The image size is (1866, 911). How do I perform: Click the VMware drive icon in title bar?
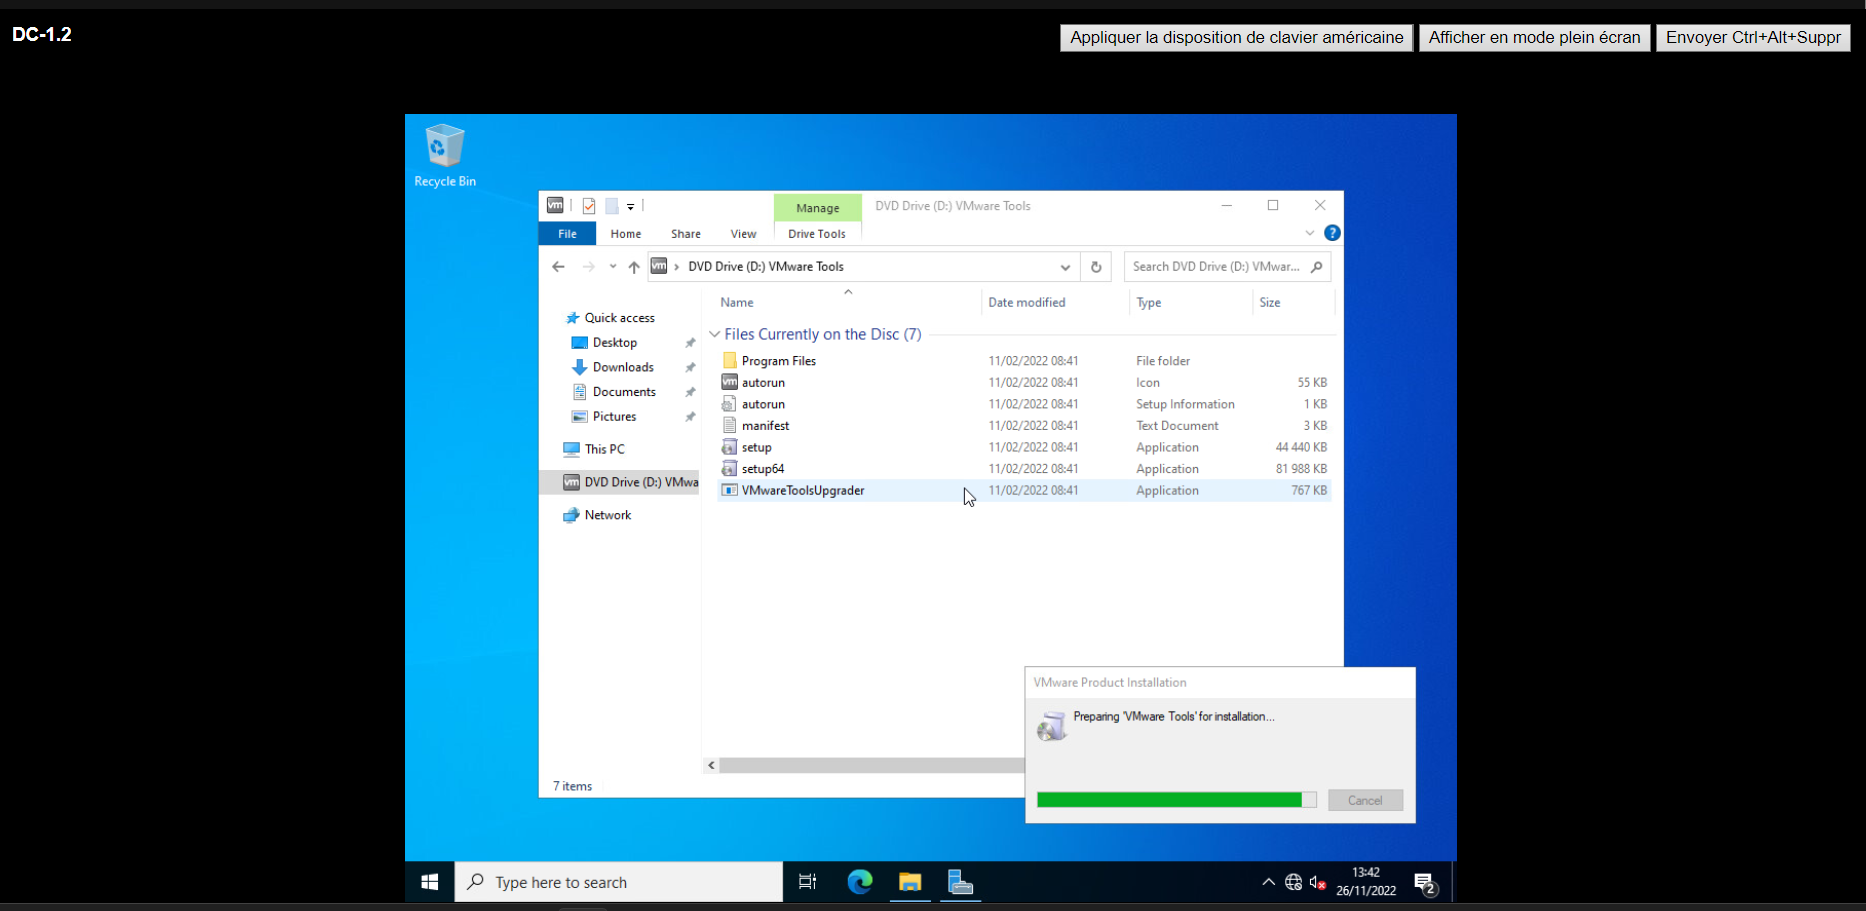click(x=555, y=205)
